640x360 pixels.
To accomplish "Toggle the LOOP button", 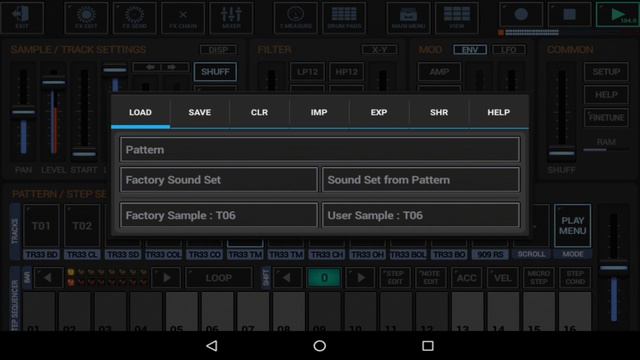I will click(x=218, y=278).
